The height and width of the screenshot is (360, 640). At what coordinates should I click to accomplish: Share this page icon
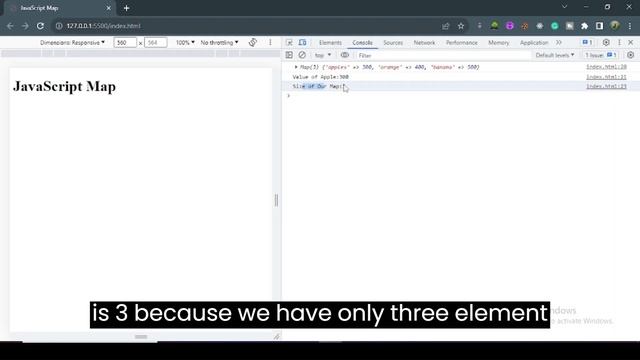[x=445, y=26]
